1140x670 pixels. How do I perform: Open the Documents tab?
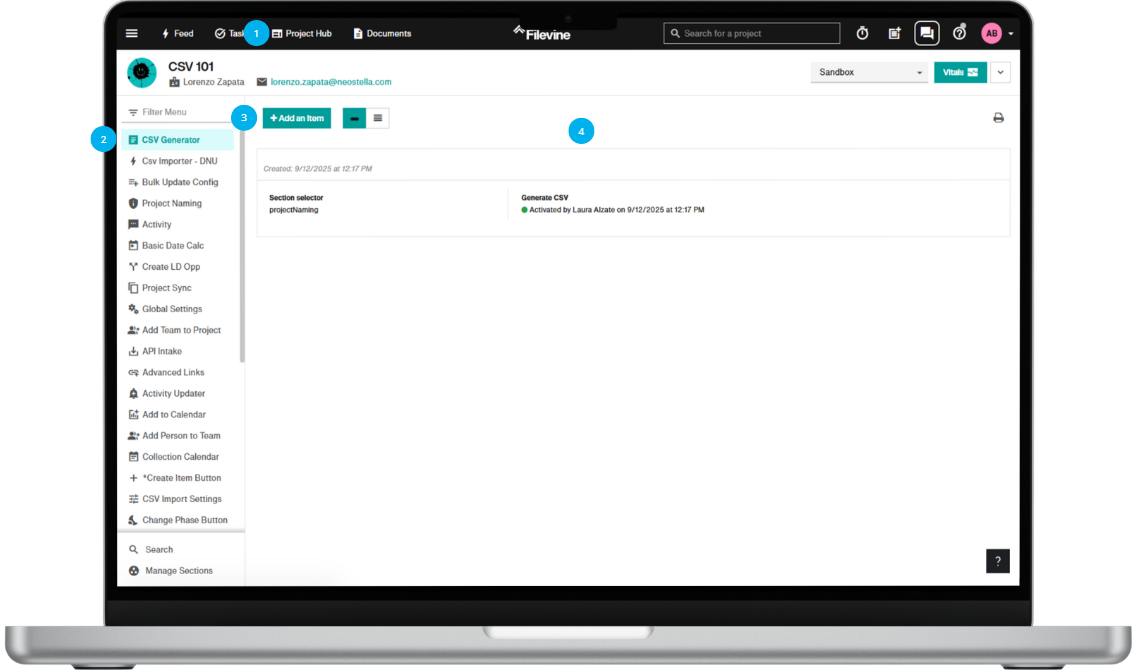click(x=382, y=33)
